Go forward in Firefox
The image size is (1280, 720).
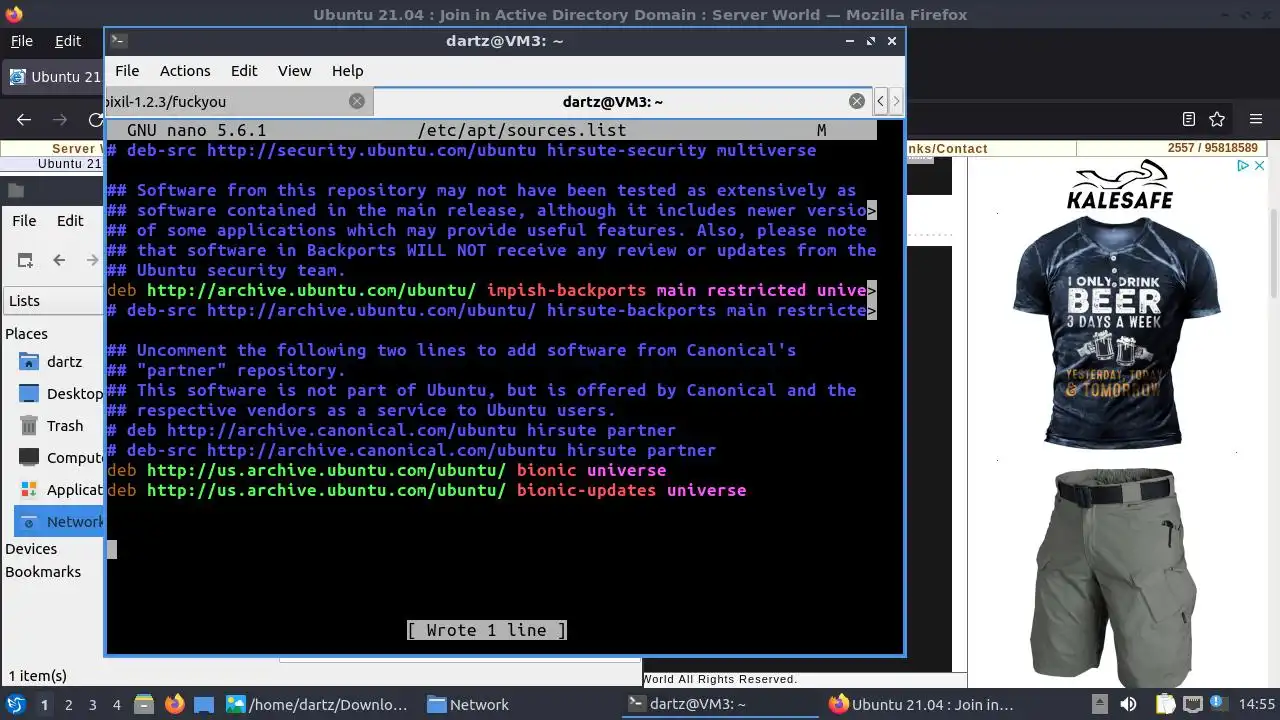coord(60,119)
